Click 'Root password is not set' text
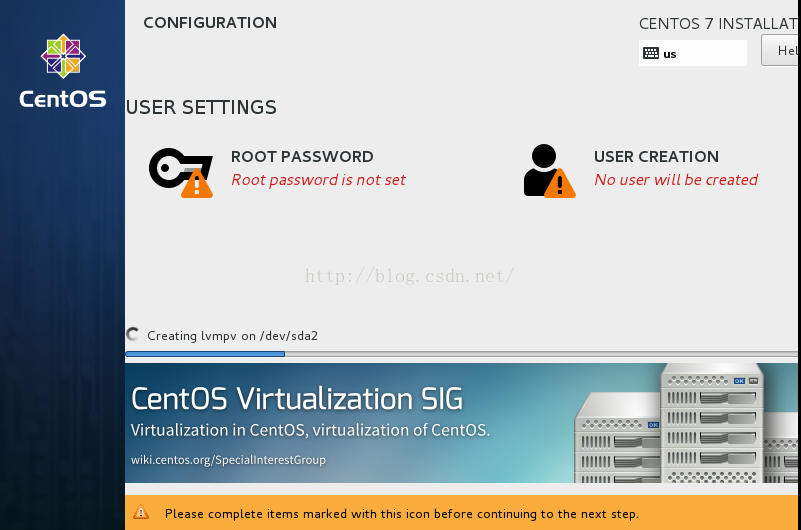The image size is (801, 530). coord(318,180)
